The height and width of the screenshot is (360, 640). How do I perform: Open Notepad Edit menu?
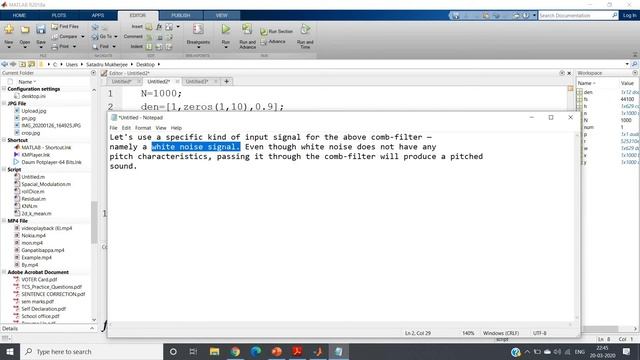click(x=126, y=128)
